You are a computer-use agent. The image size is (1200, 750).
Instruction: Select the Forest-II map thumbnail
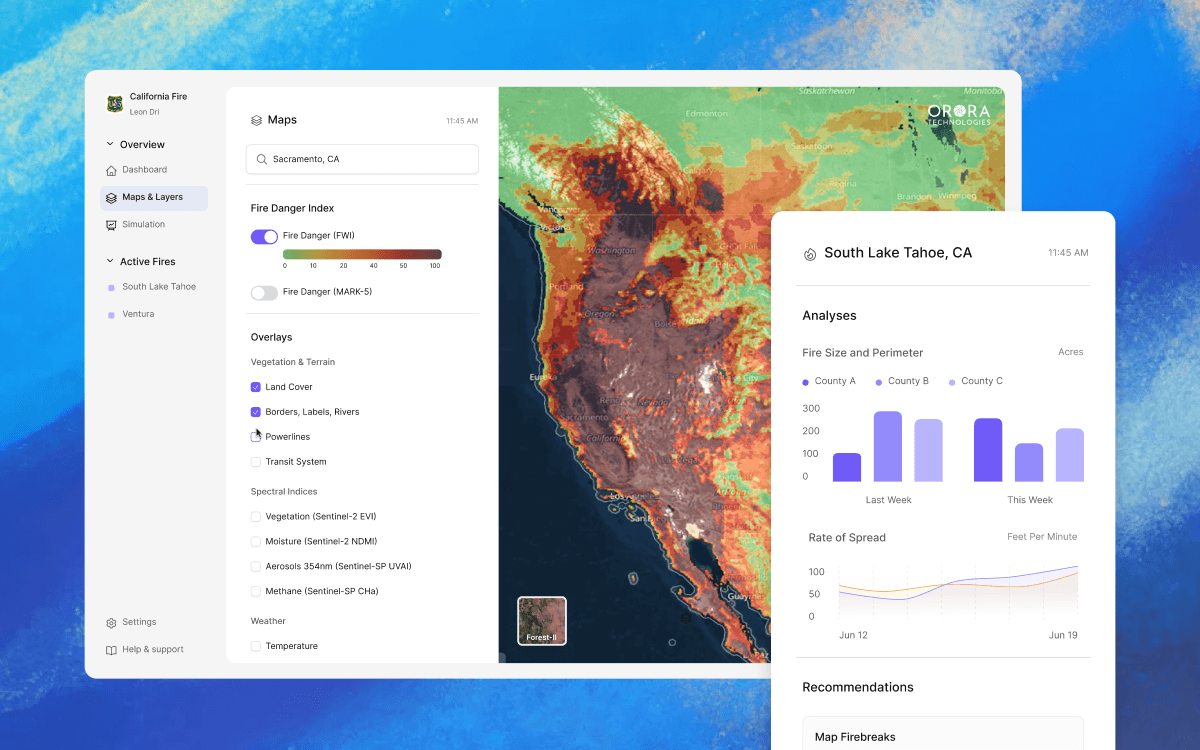(542, 620)
